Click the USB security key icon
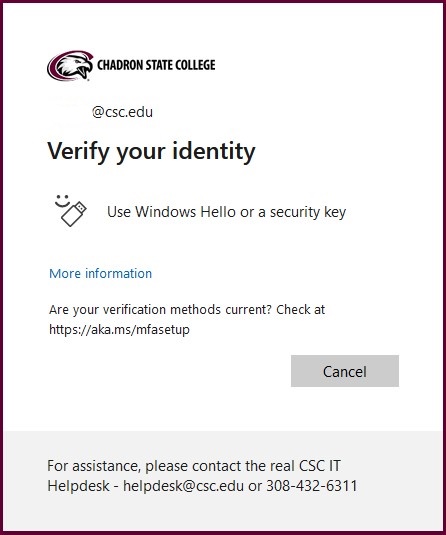 (74, 214)
